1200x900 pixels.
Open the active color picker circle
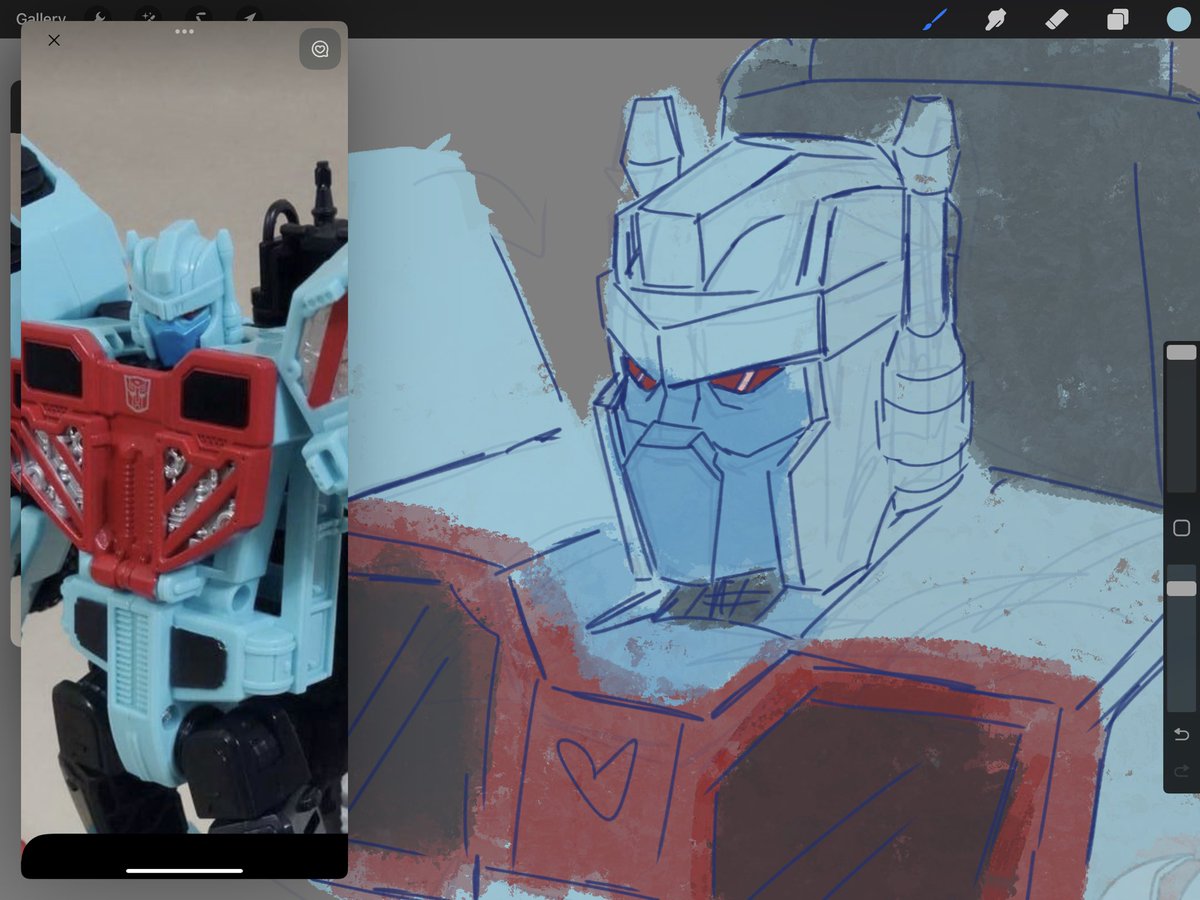point(1179,19)
